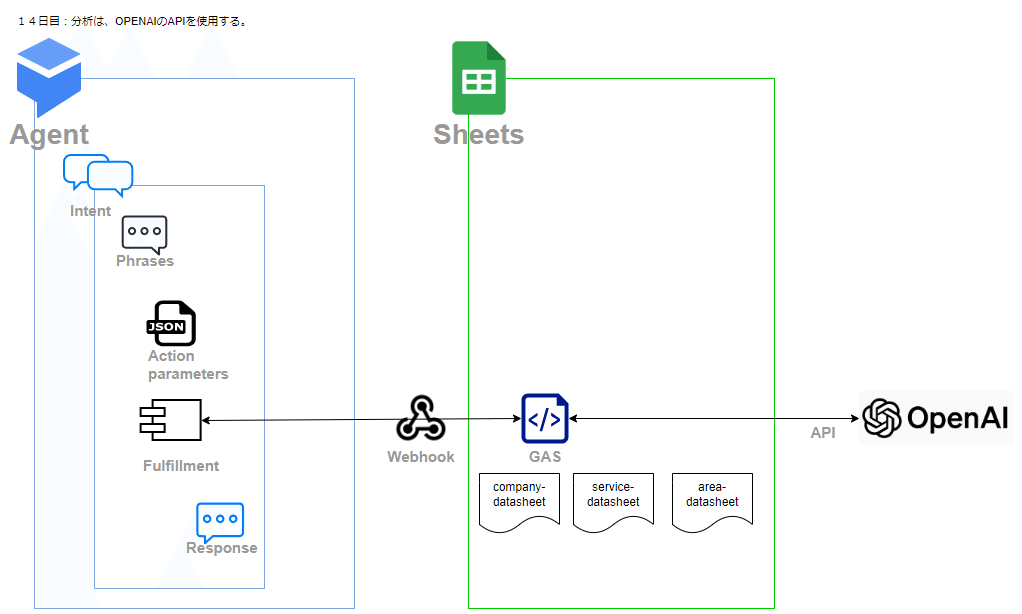This screenshot has width=1022, height=614.
Task: Click the blue Dialogflow Agent cube icon
Action: [49, 77]
